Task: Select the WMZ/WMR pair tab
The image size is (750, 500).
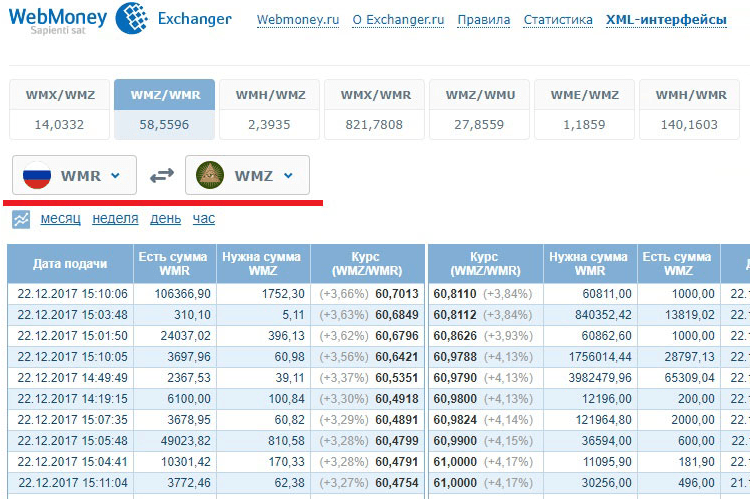Action: [x=165, y=110]
